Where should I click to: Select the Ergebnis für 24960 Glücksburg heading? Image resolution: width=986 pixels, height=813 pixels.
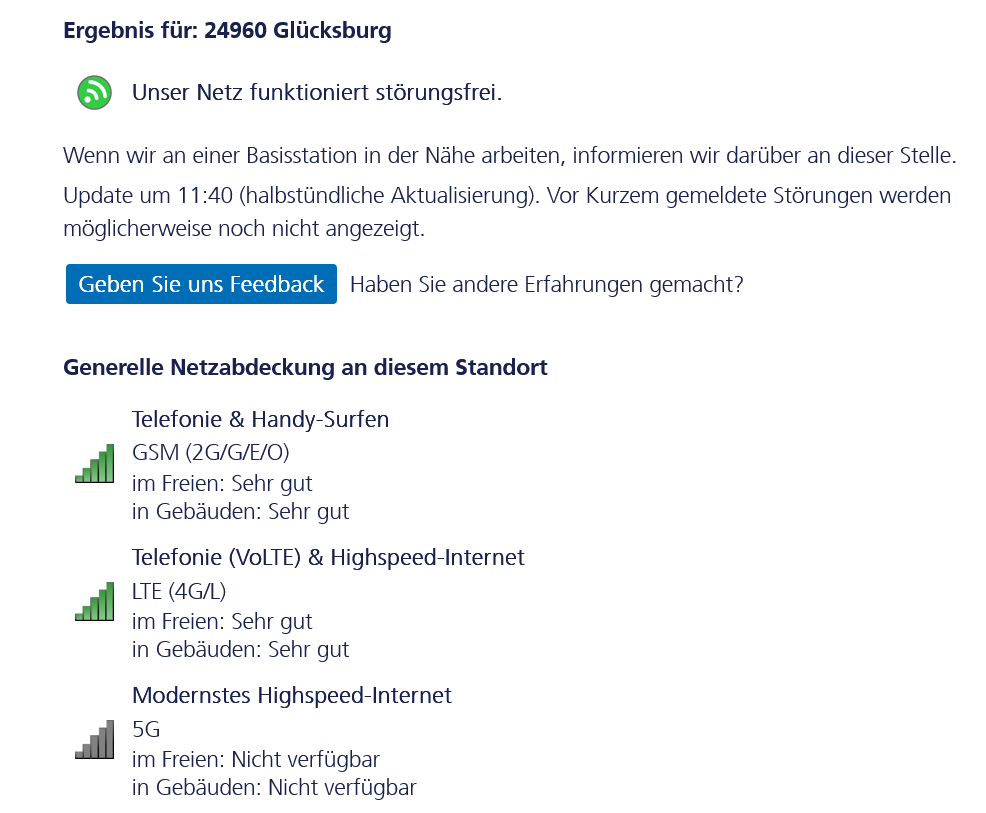(227, 30)
